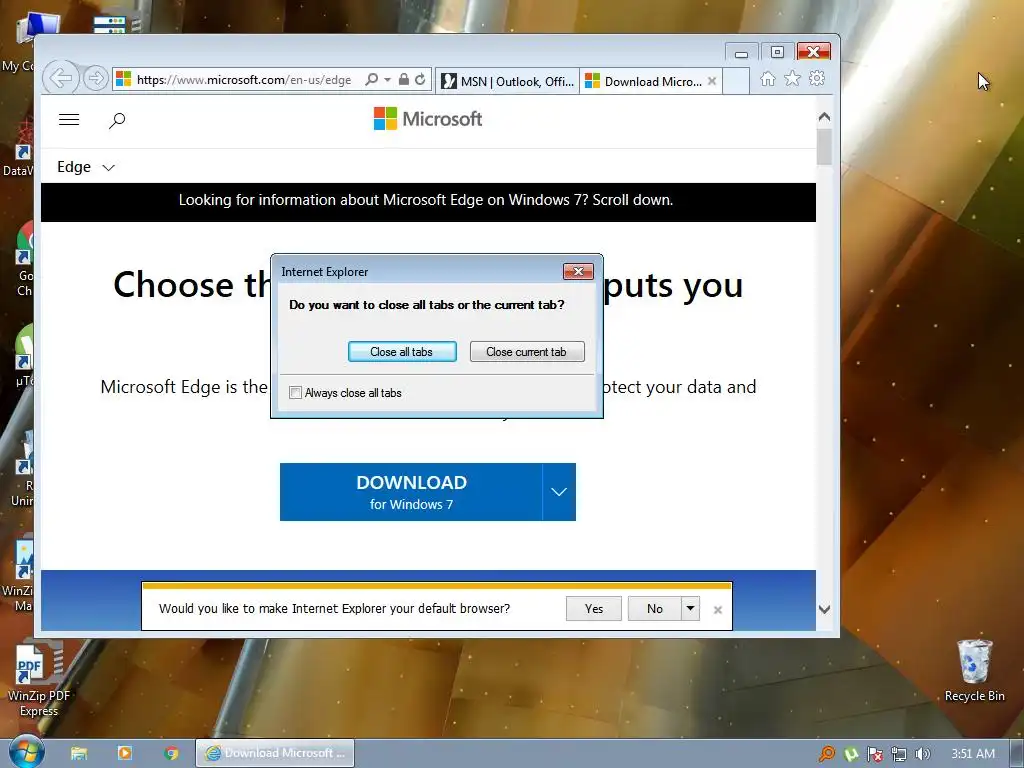The width and height of the screenshot is (1024, 768).
Task: Click the page scroll up arrow
Action: 824,117
